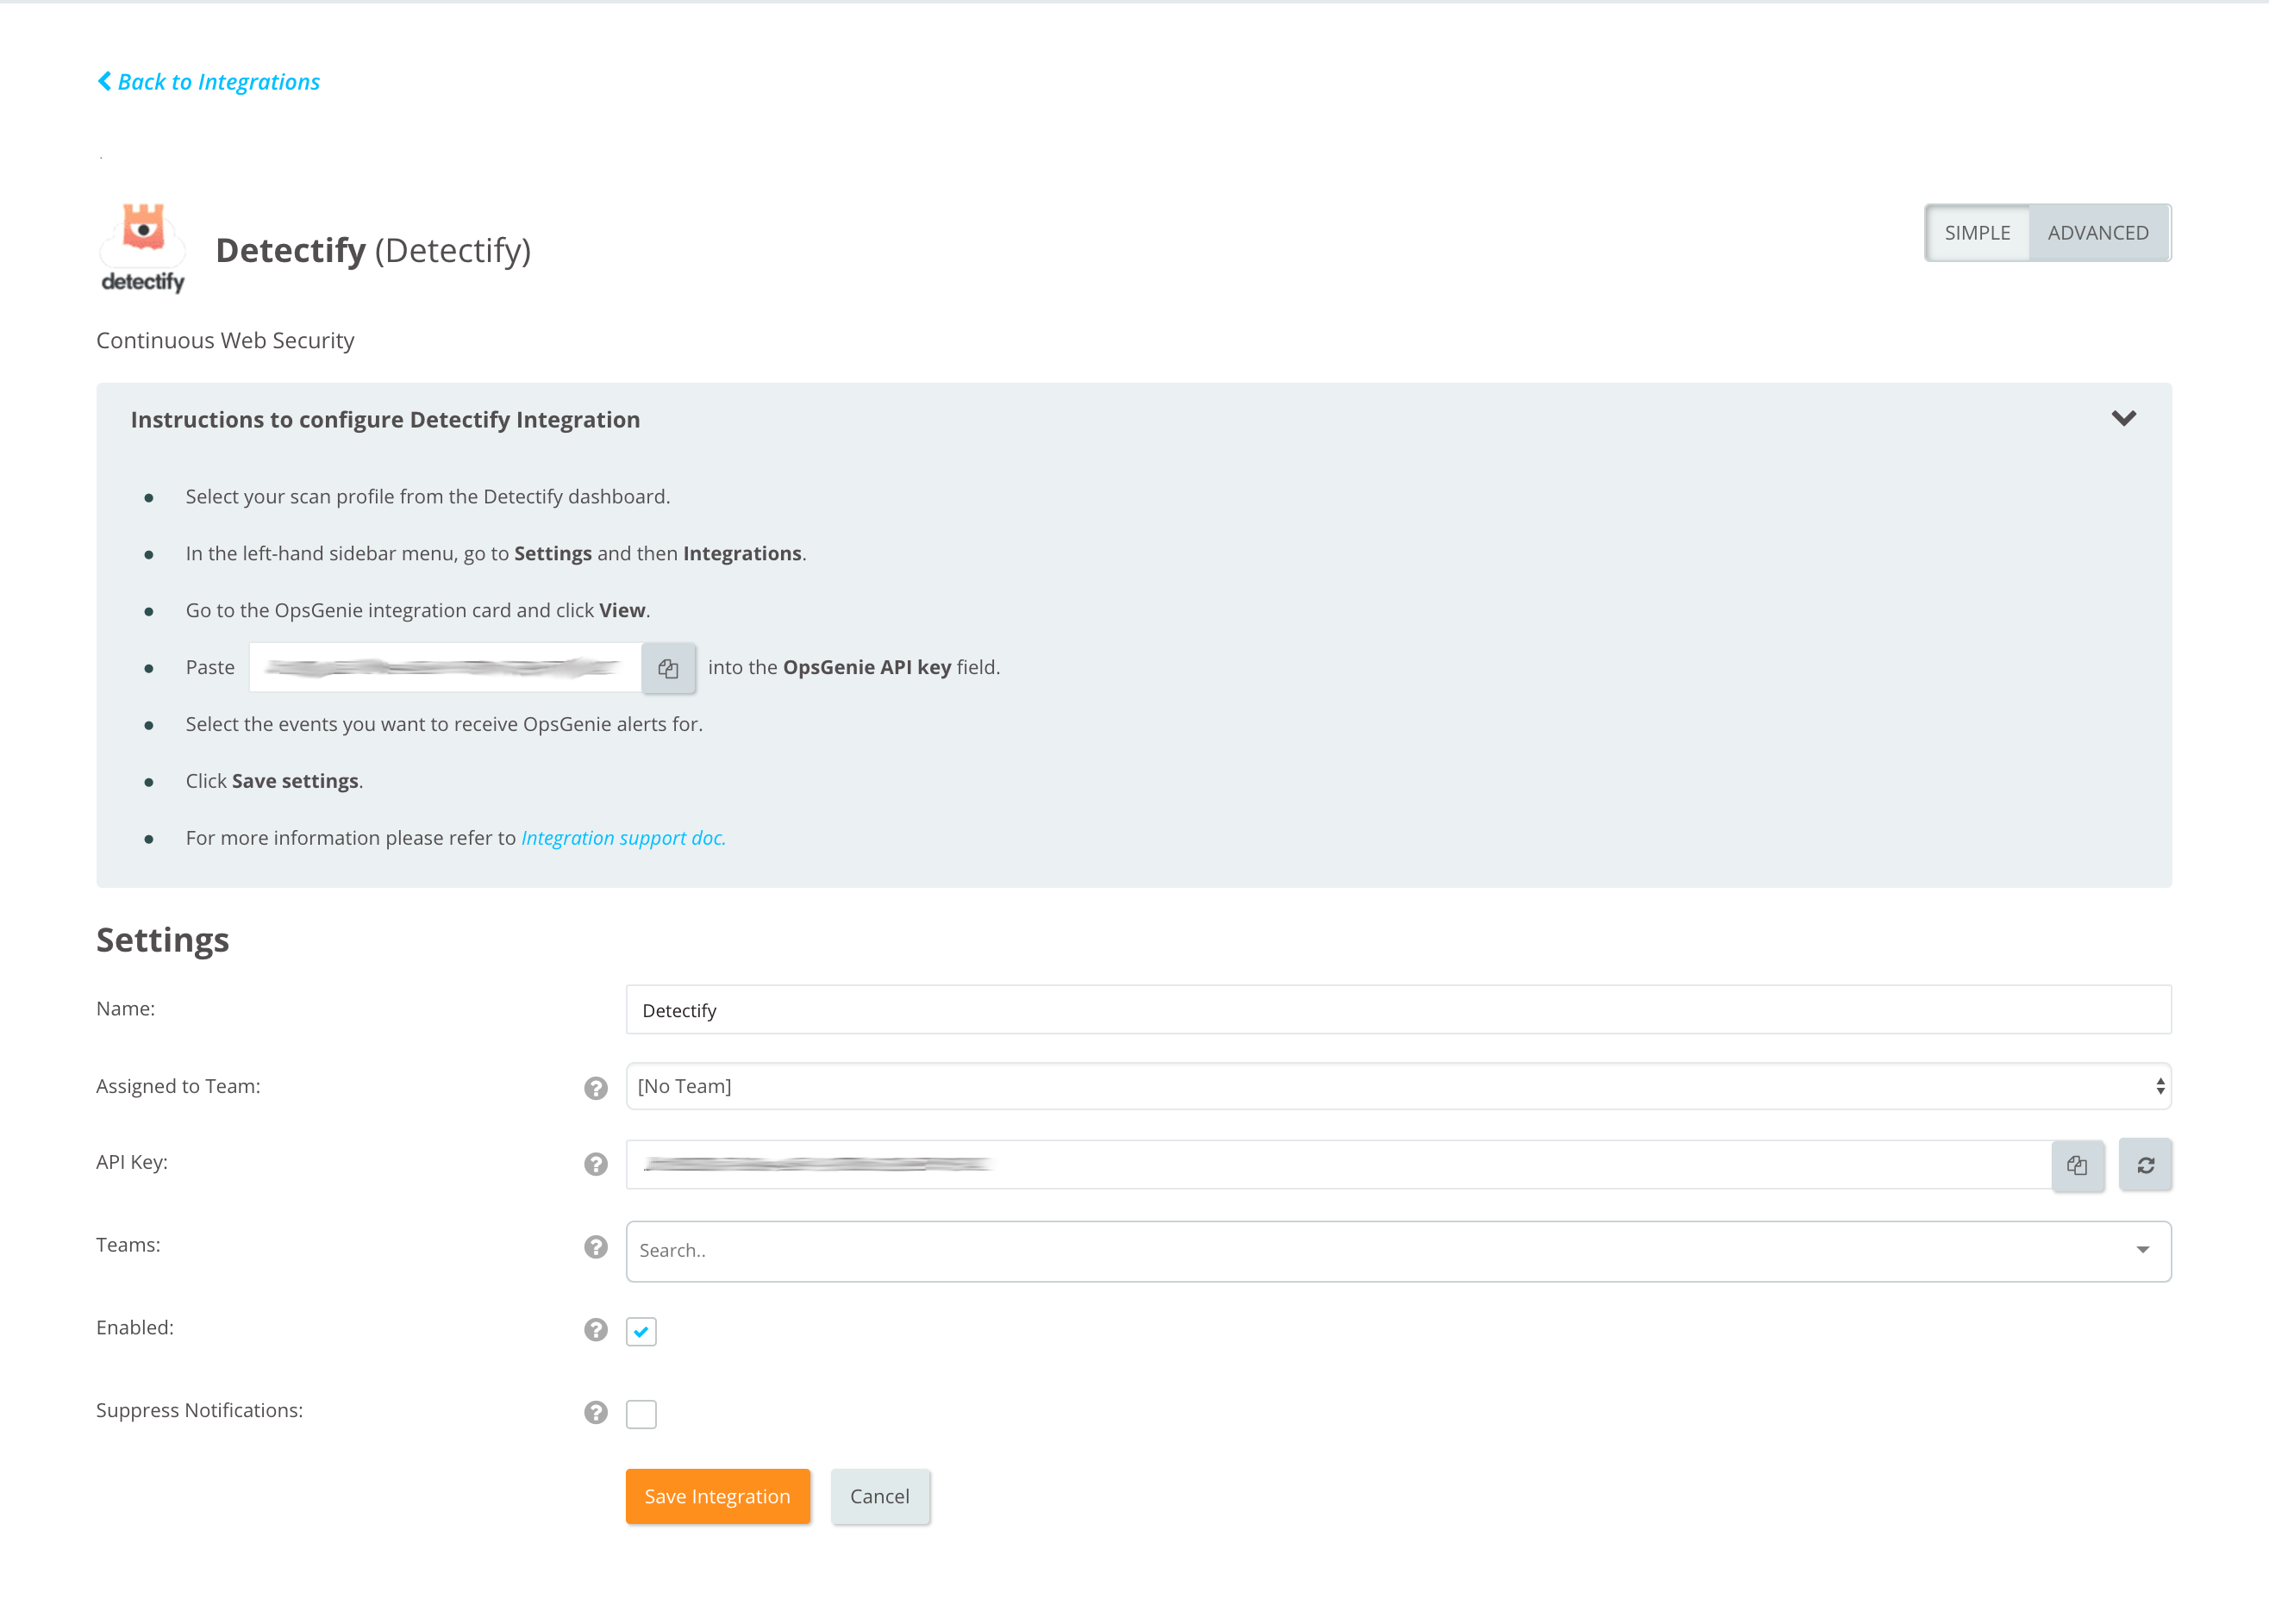Toggle the Enabled checkbox

pos(641,1331)
